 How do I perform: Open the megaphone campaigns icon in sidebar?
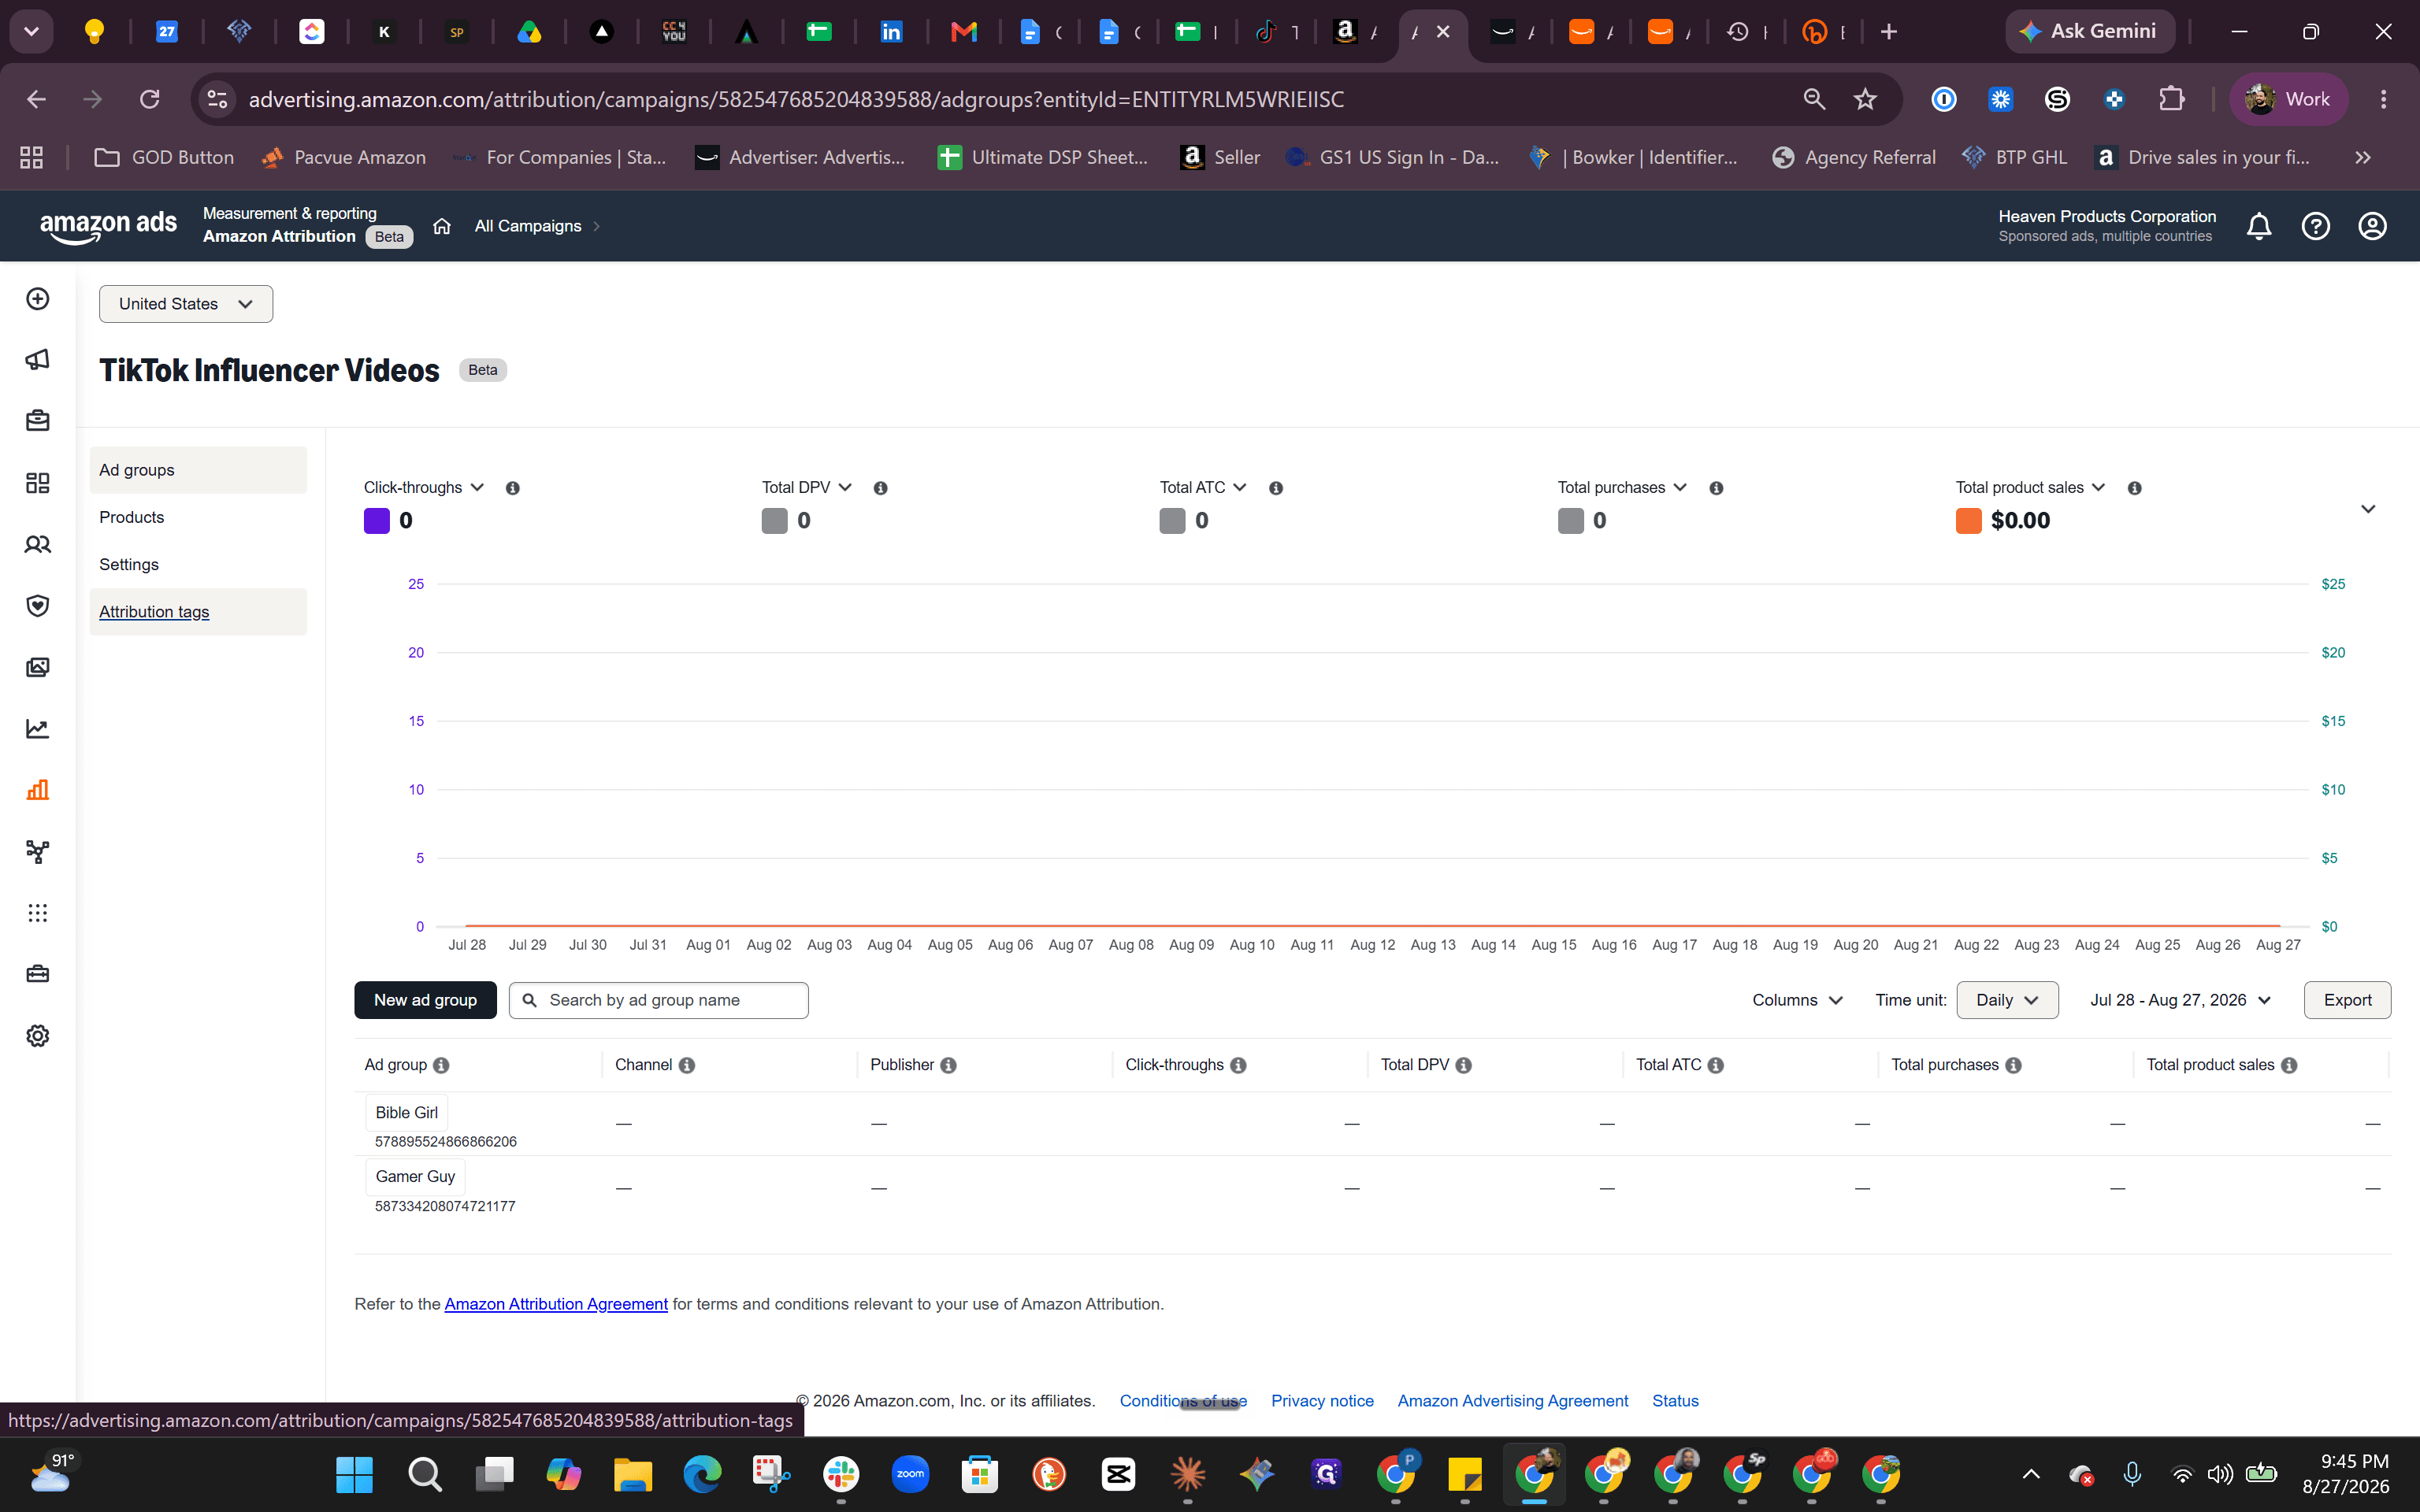click(x=38, y=360)
